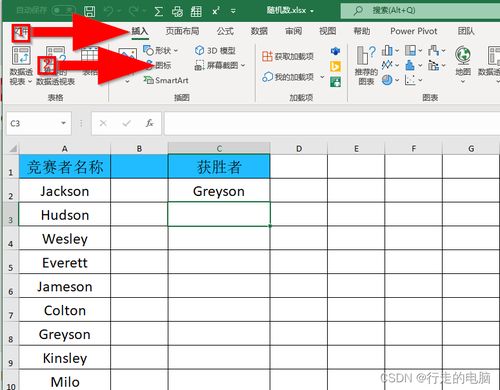This screenshot has width=500, height=390.
Task: Click the formula bar confirm checkmark button
Action: 127,123
